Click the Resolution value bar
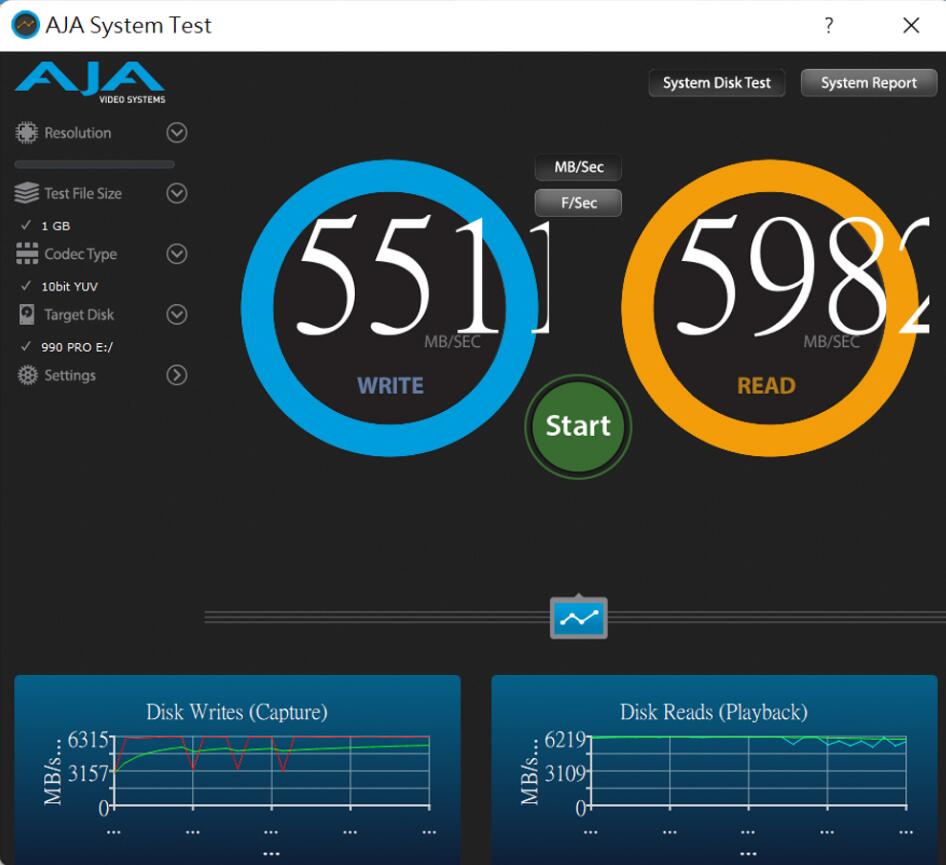 pos(95,164)
